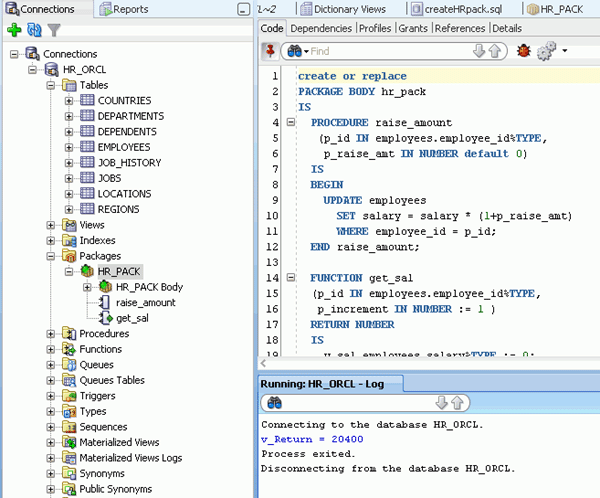600x498 pixels.
Task: Select the HR_PACK Body node
Action: point(149,287)
